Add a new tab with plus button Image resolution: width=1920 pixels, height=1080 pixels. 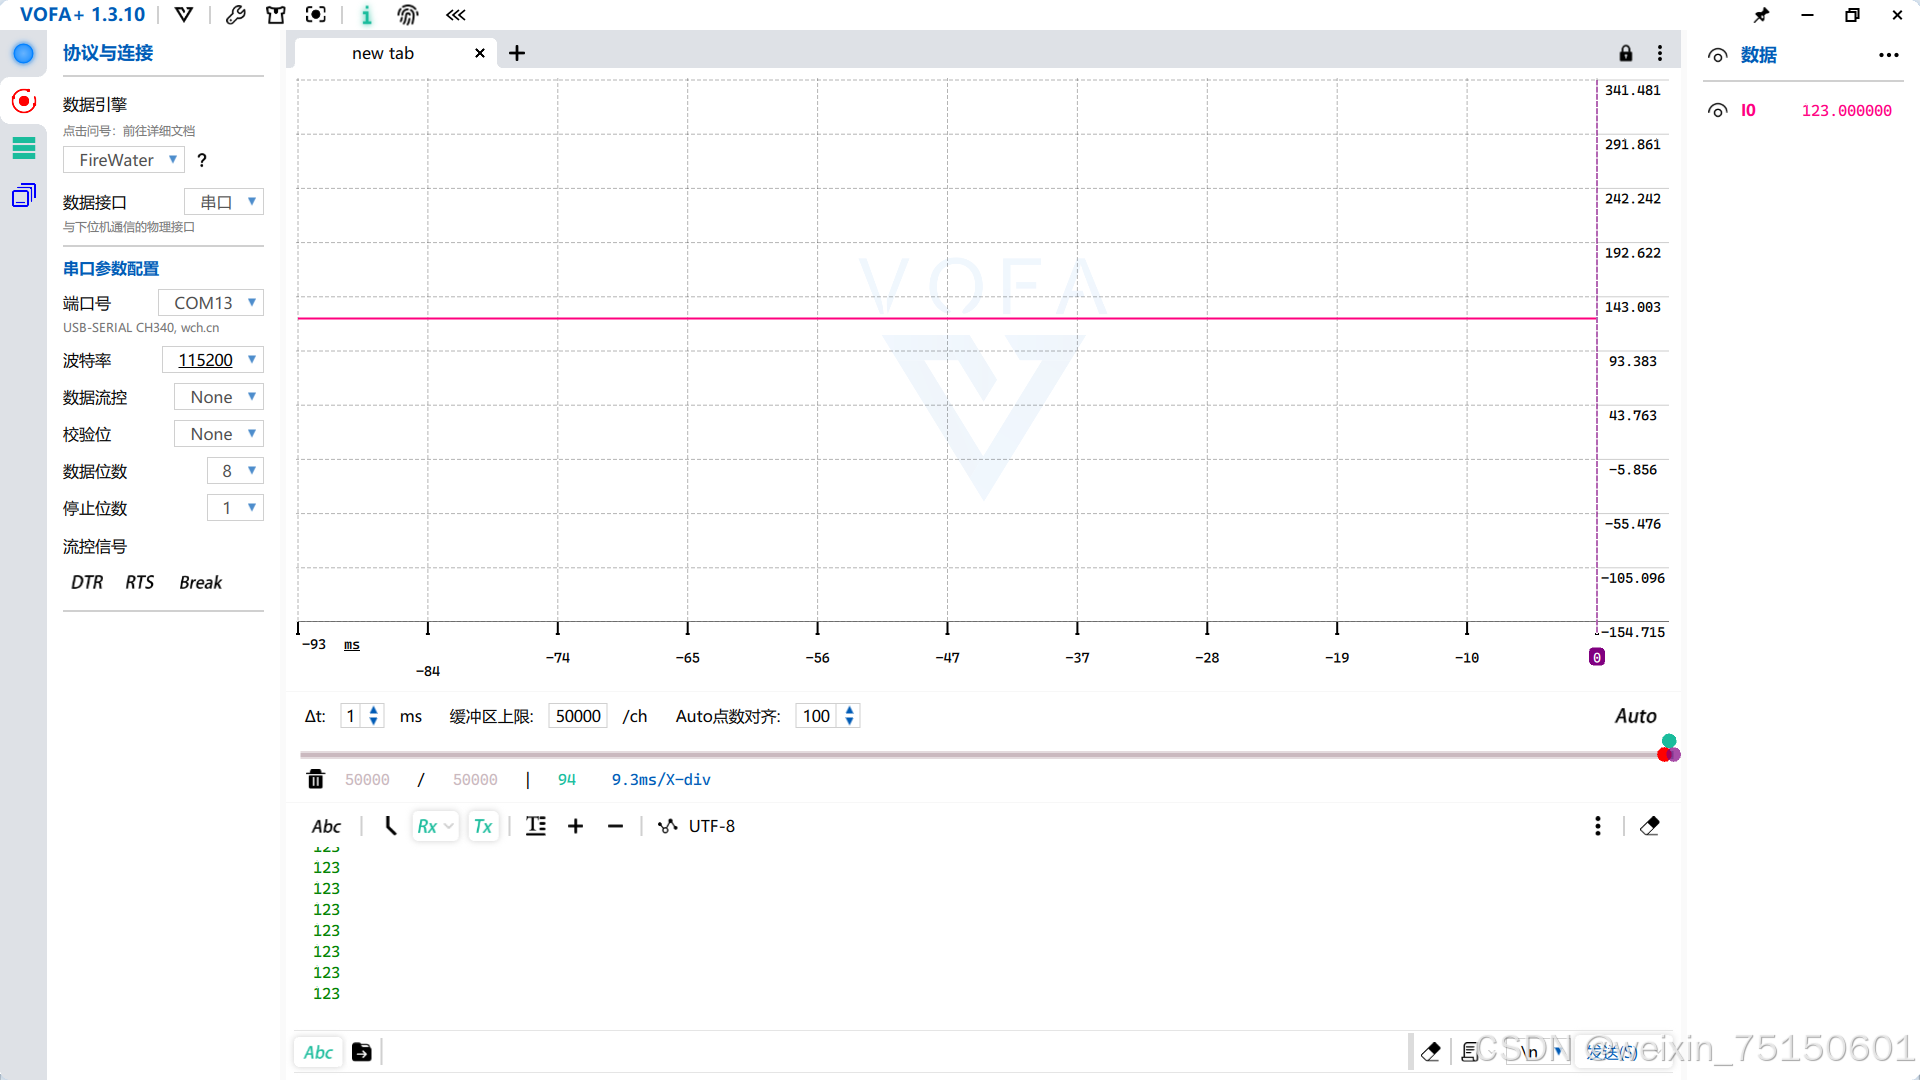[x=517, y=53]
